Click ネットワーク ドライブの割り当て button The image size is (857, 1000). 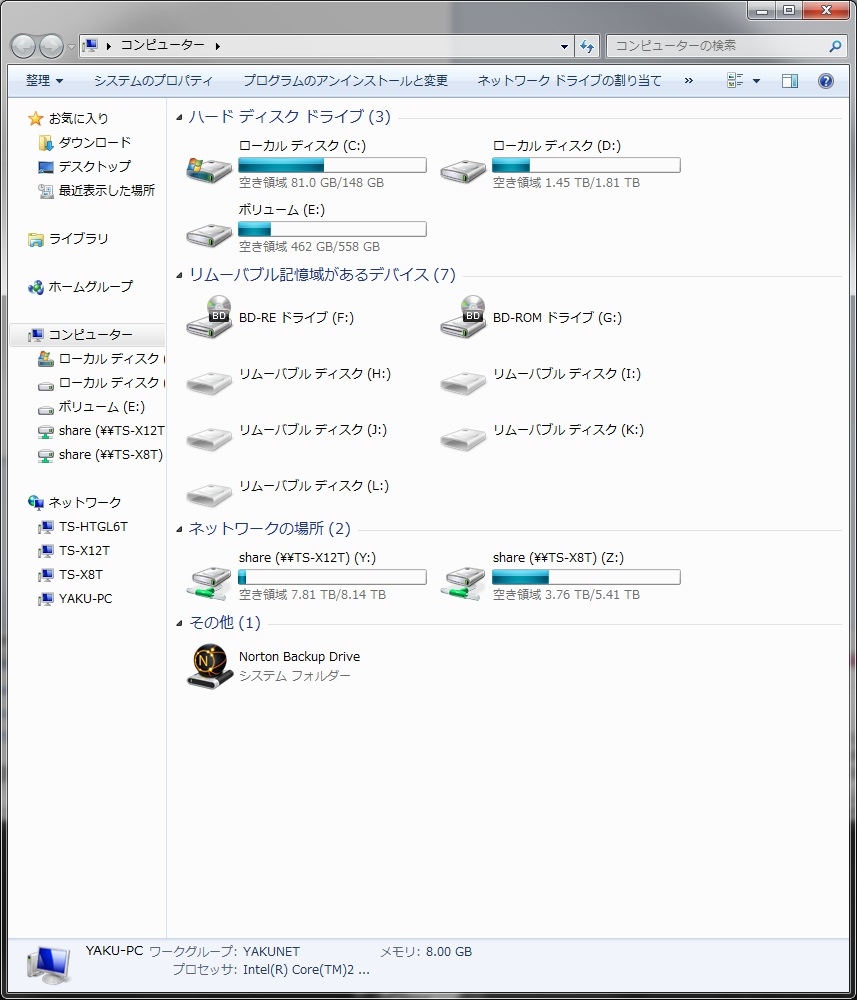tap(569, 80)
